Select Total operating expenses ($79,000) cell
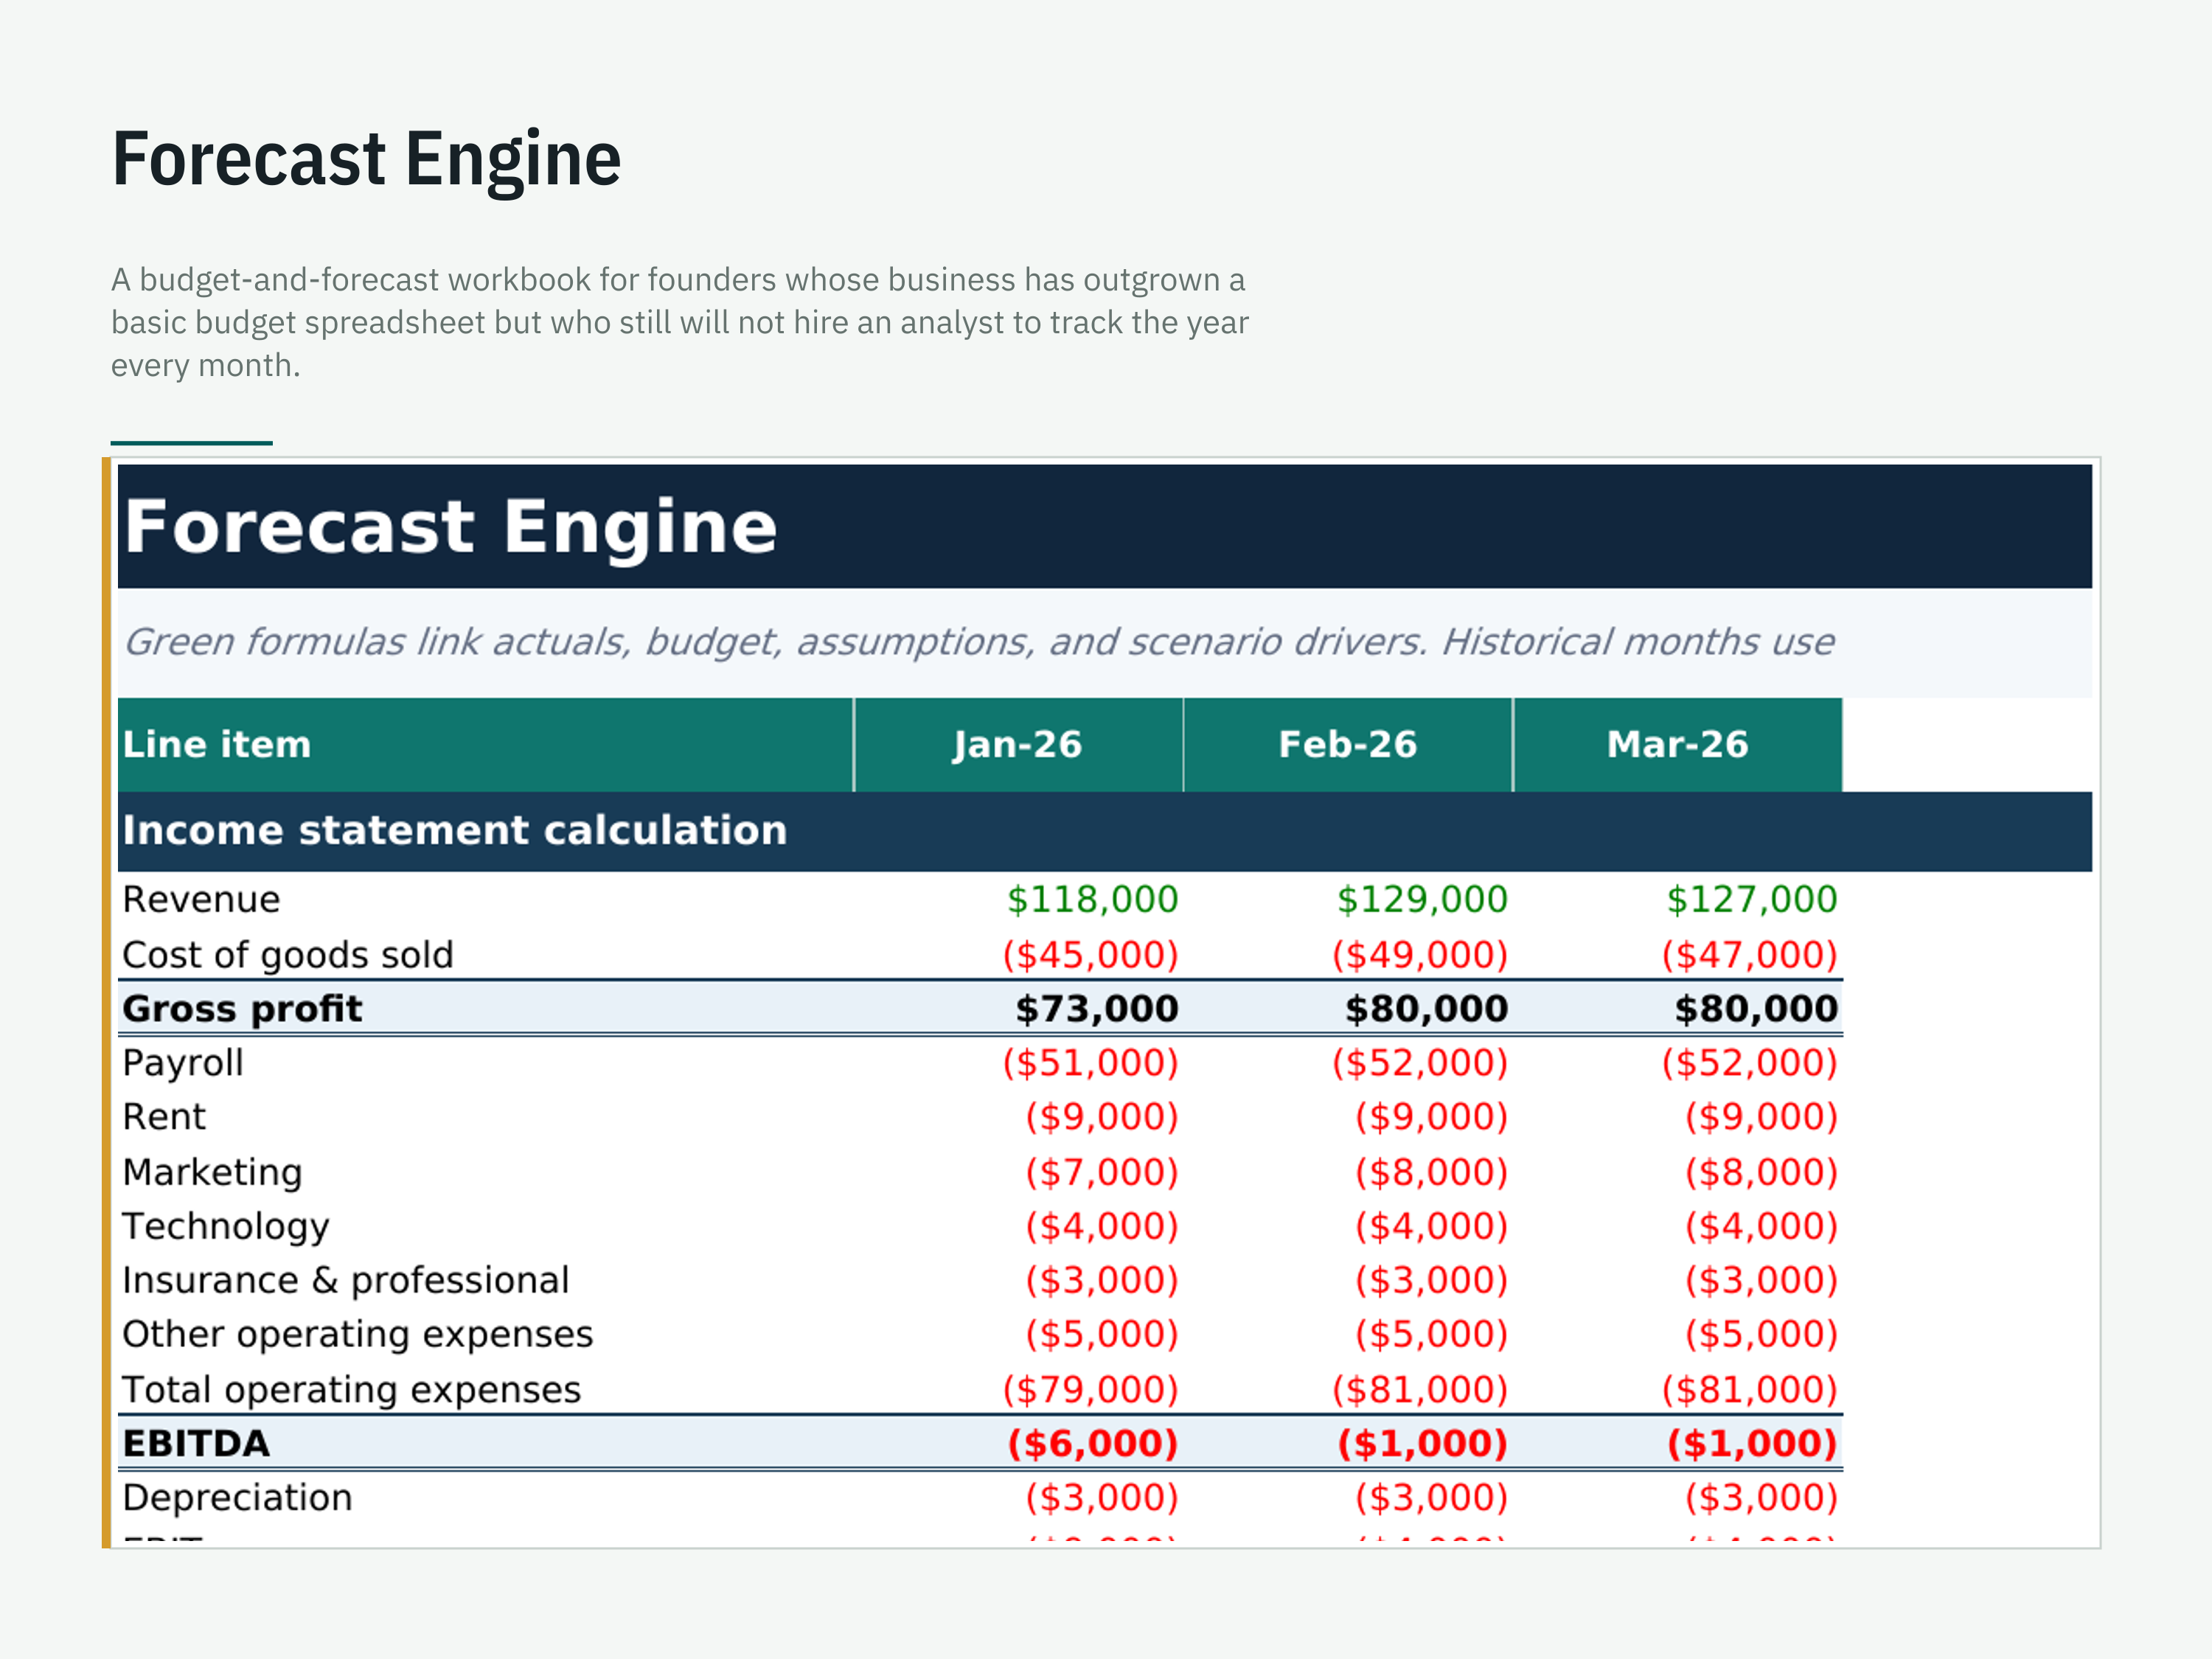 pos(1091,1390)
